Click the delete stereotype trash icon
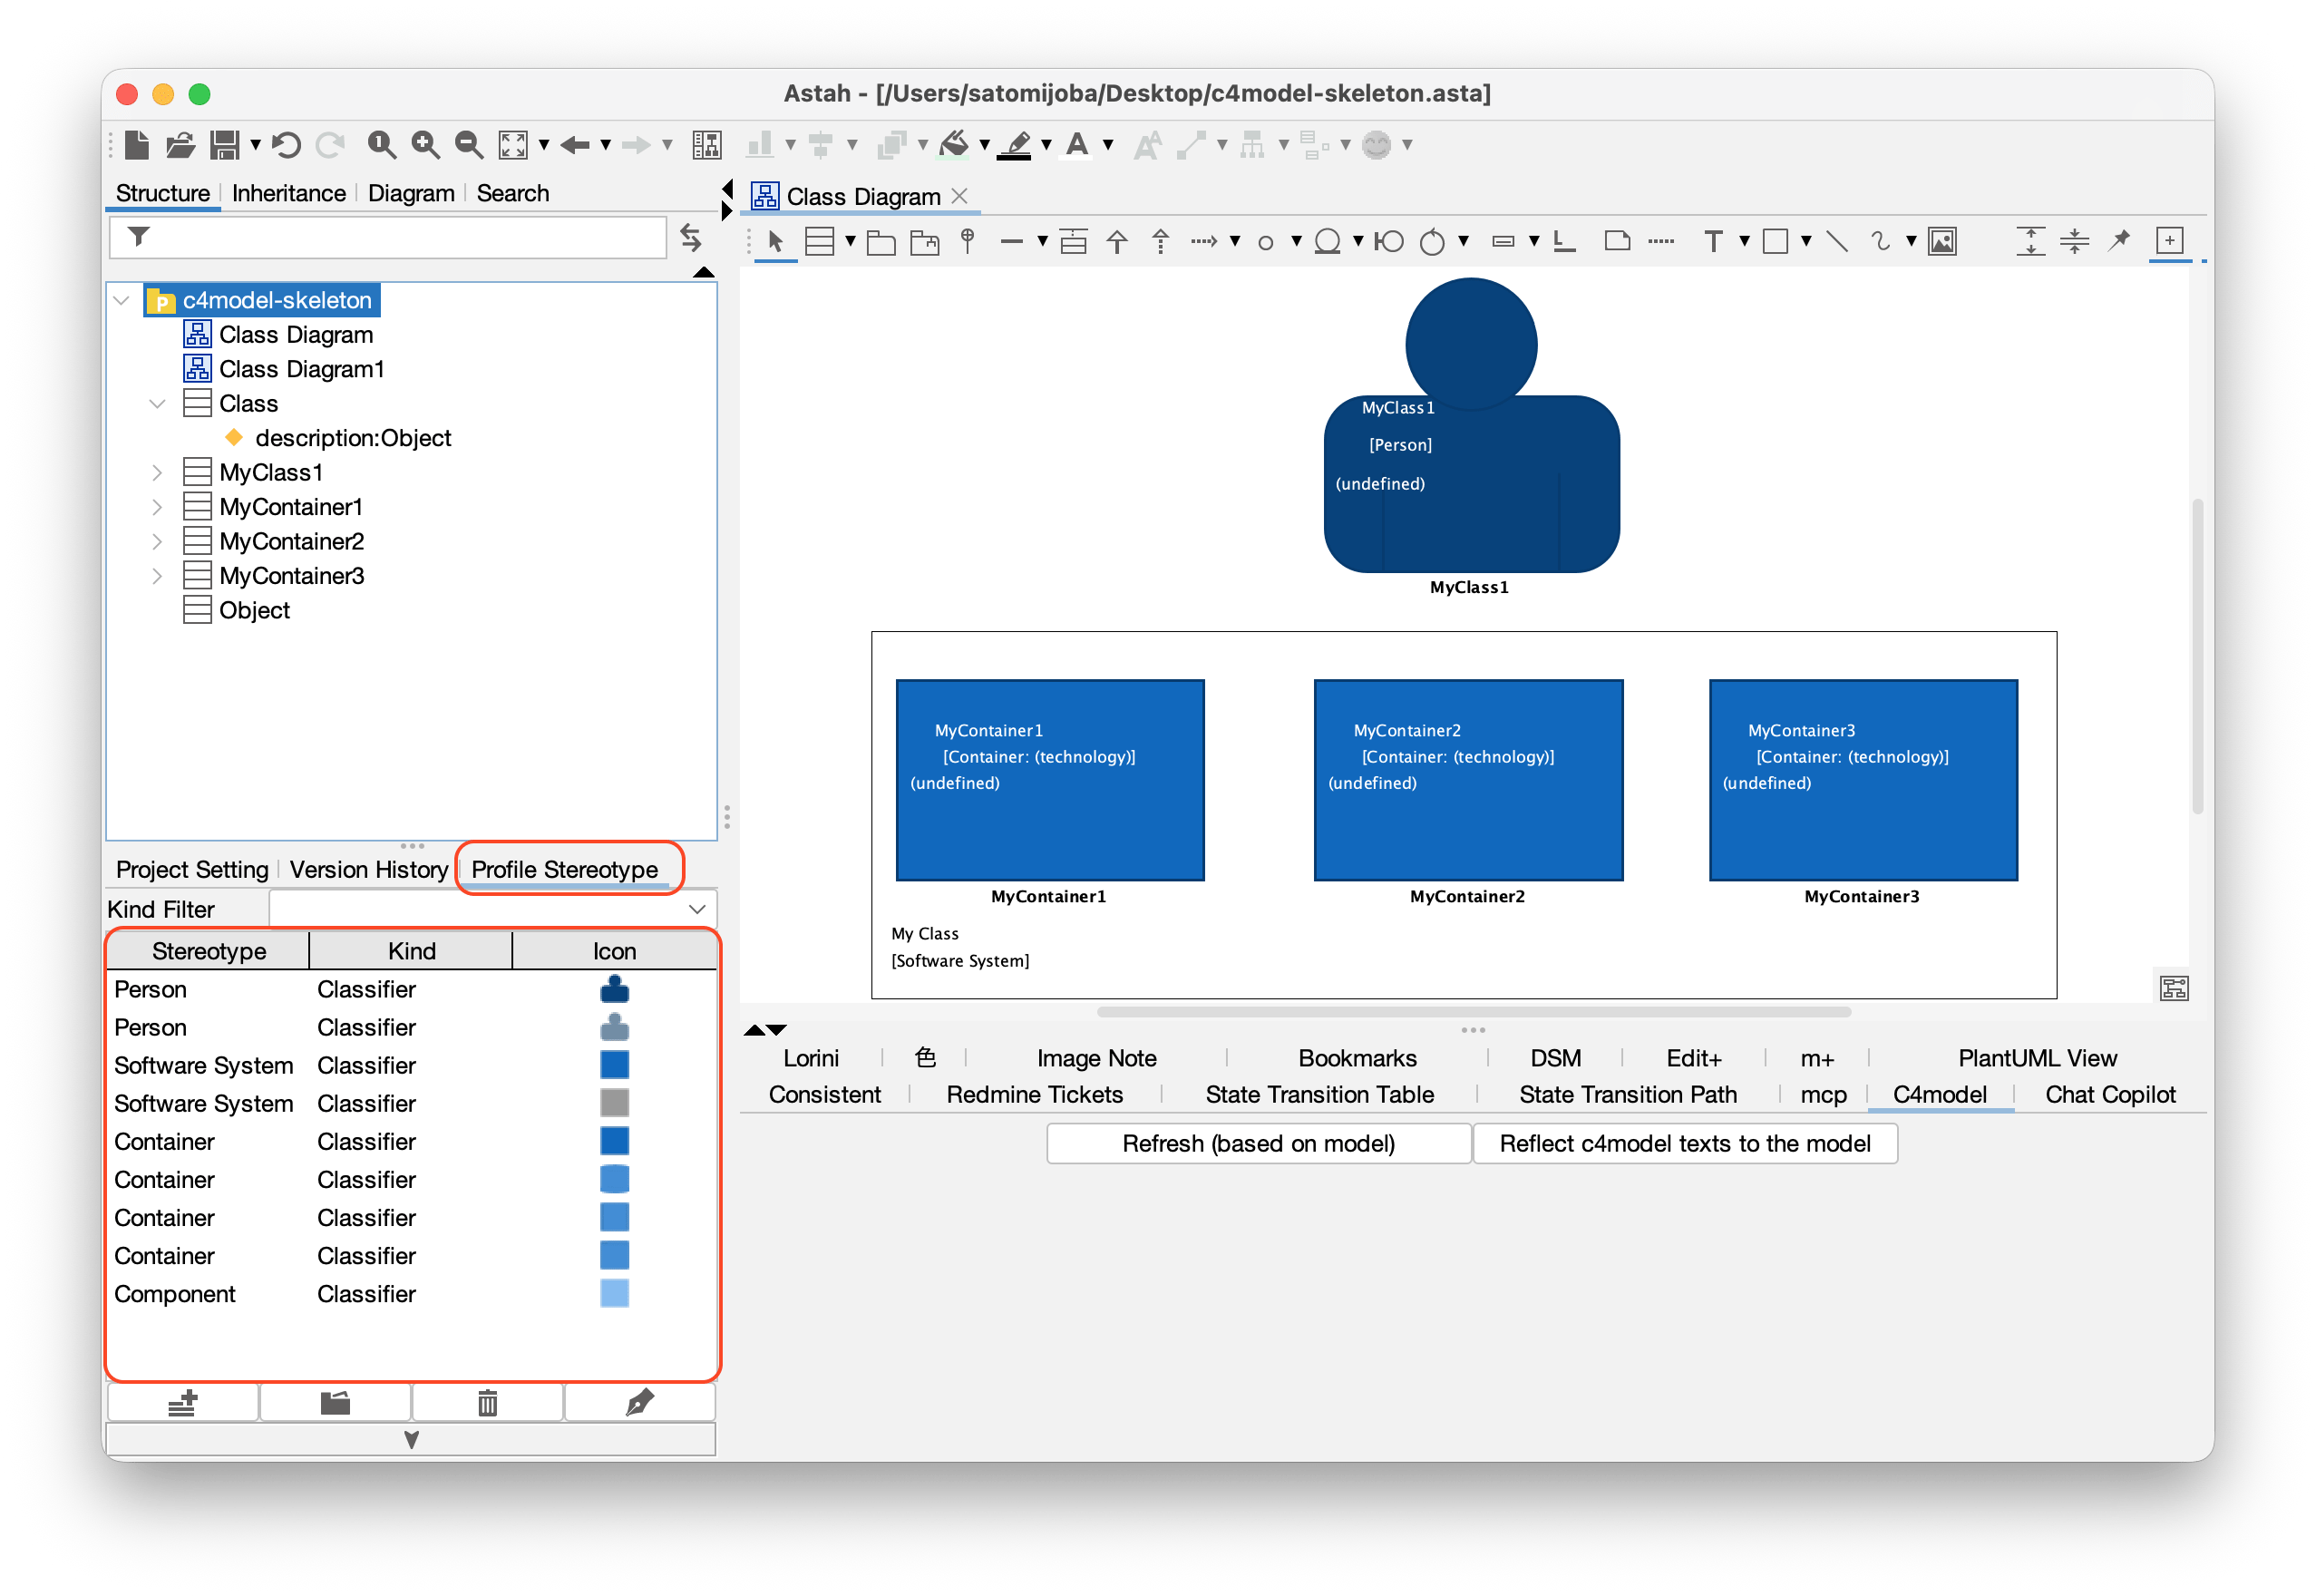This screenshot has height=1596, width=2316. point(487,1403)
